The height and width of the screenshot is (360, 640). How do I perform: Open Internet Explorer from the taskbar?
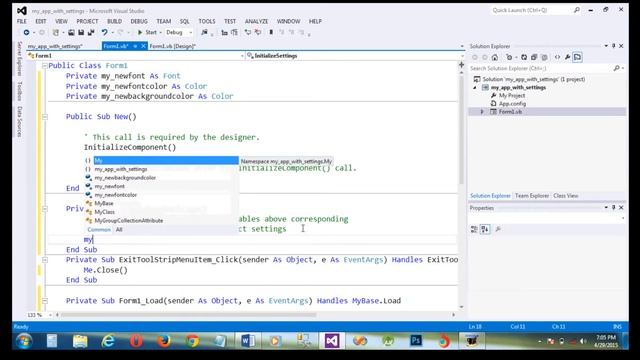108,341
